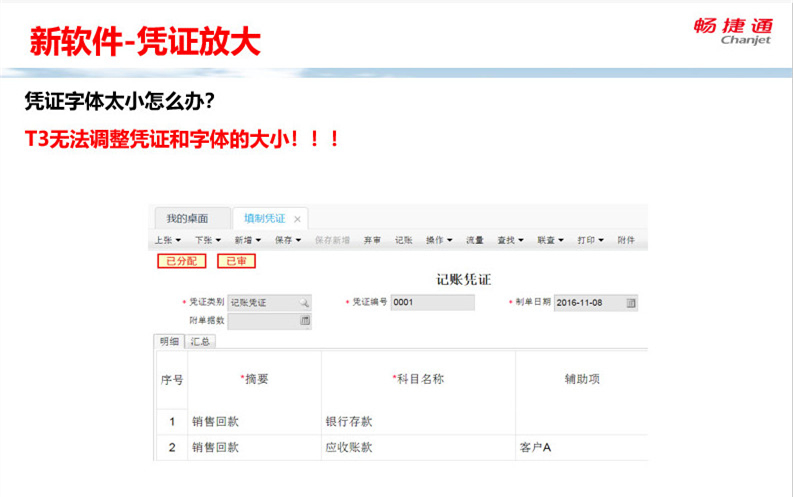Click the 制单日期 field 2016-11-08
Image resolution: width=793 pixels, height=497 pixels.
pos(596,303)
